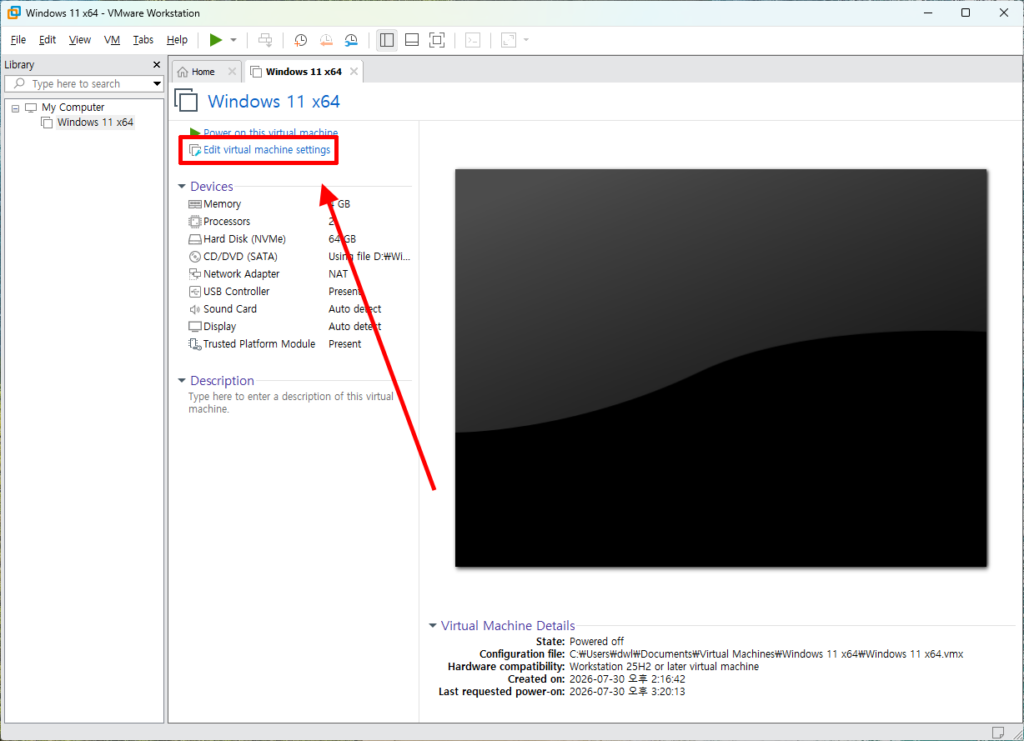This screenshot has width=1024, height=741.
Task: Click the Trusted Platform Module label
Action: pyautogui.click(x=259, y=344)
